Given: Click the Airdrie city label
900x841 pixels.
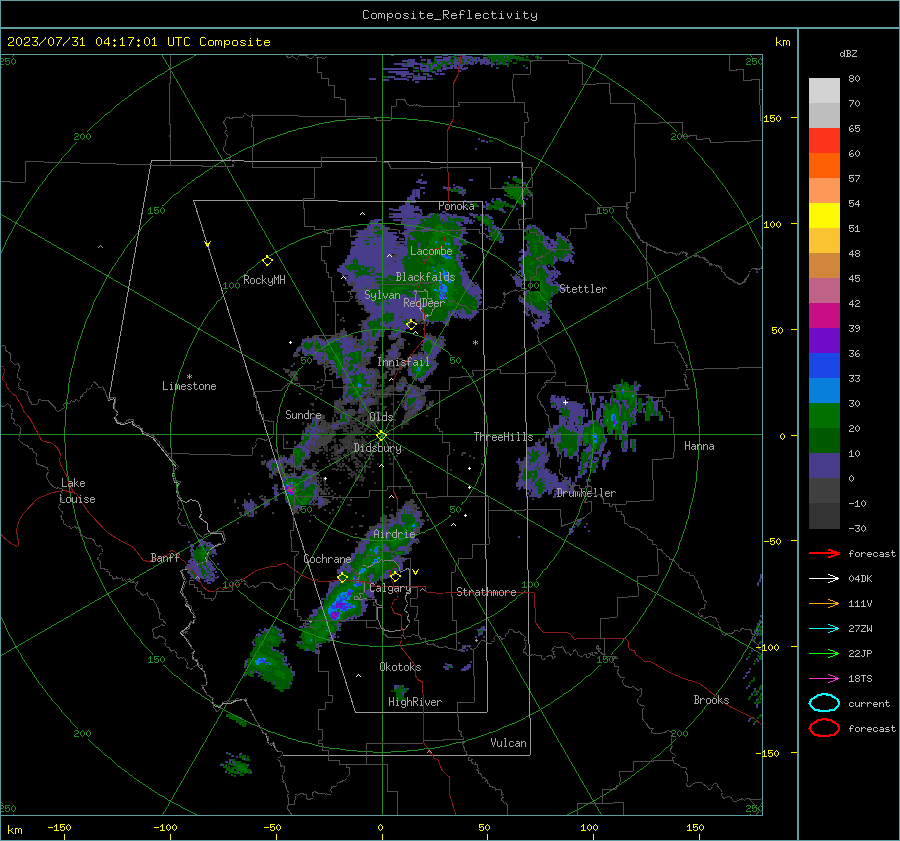Looking at the screenshot, I should pyautogui.click(x=394, y=534).
